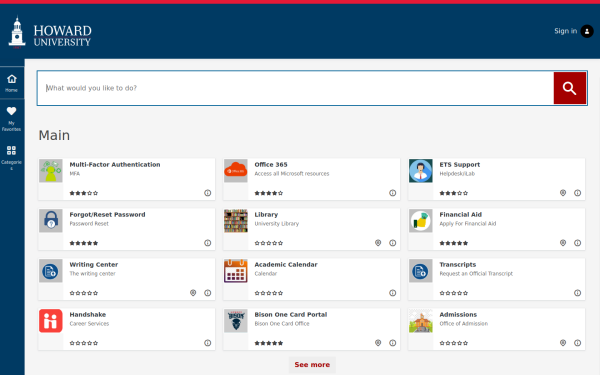Open Categories in the sidebar
Screen dimensions: 600x375
[x=11, y=157]
